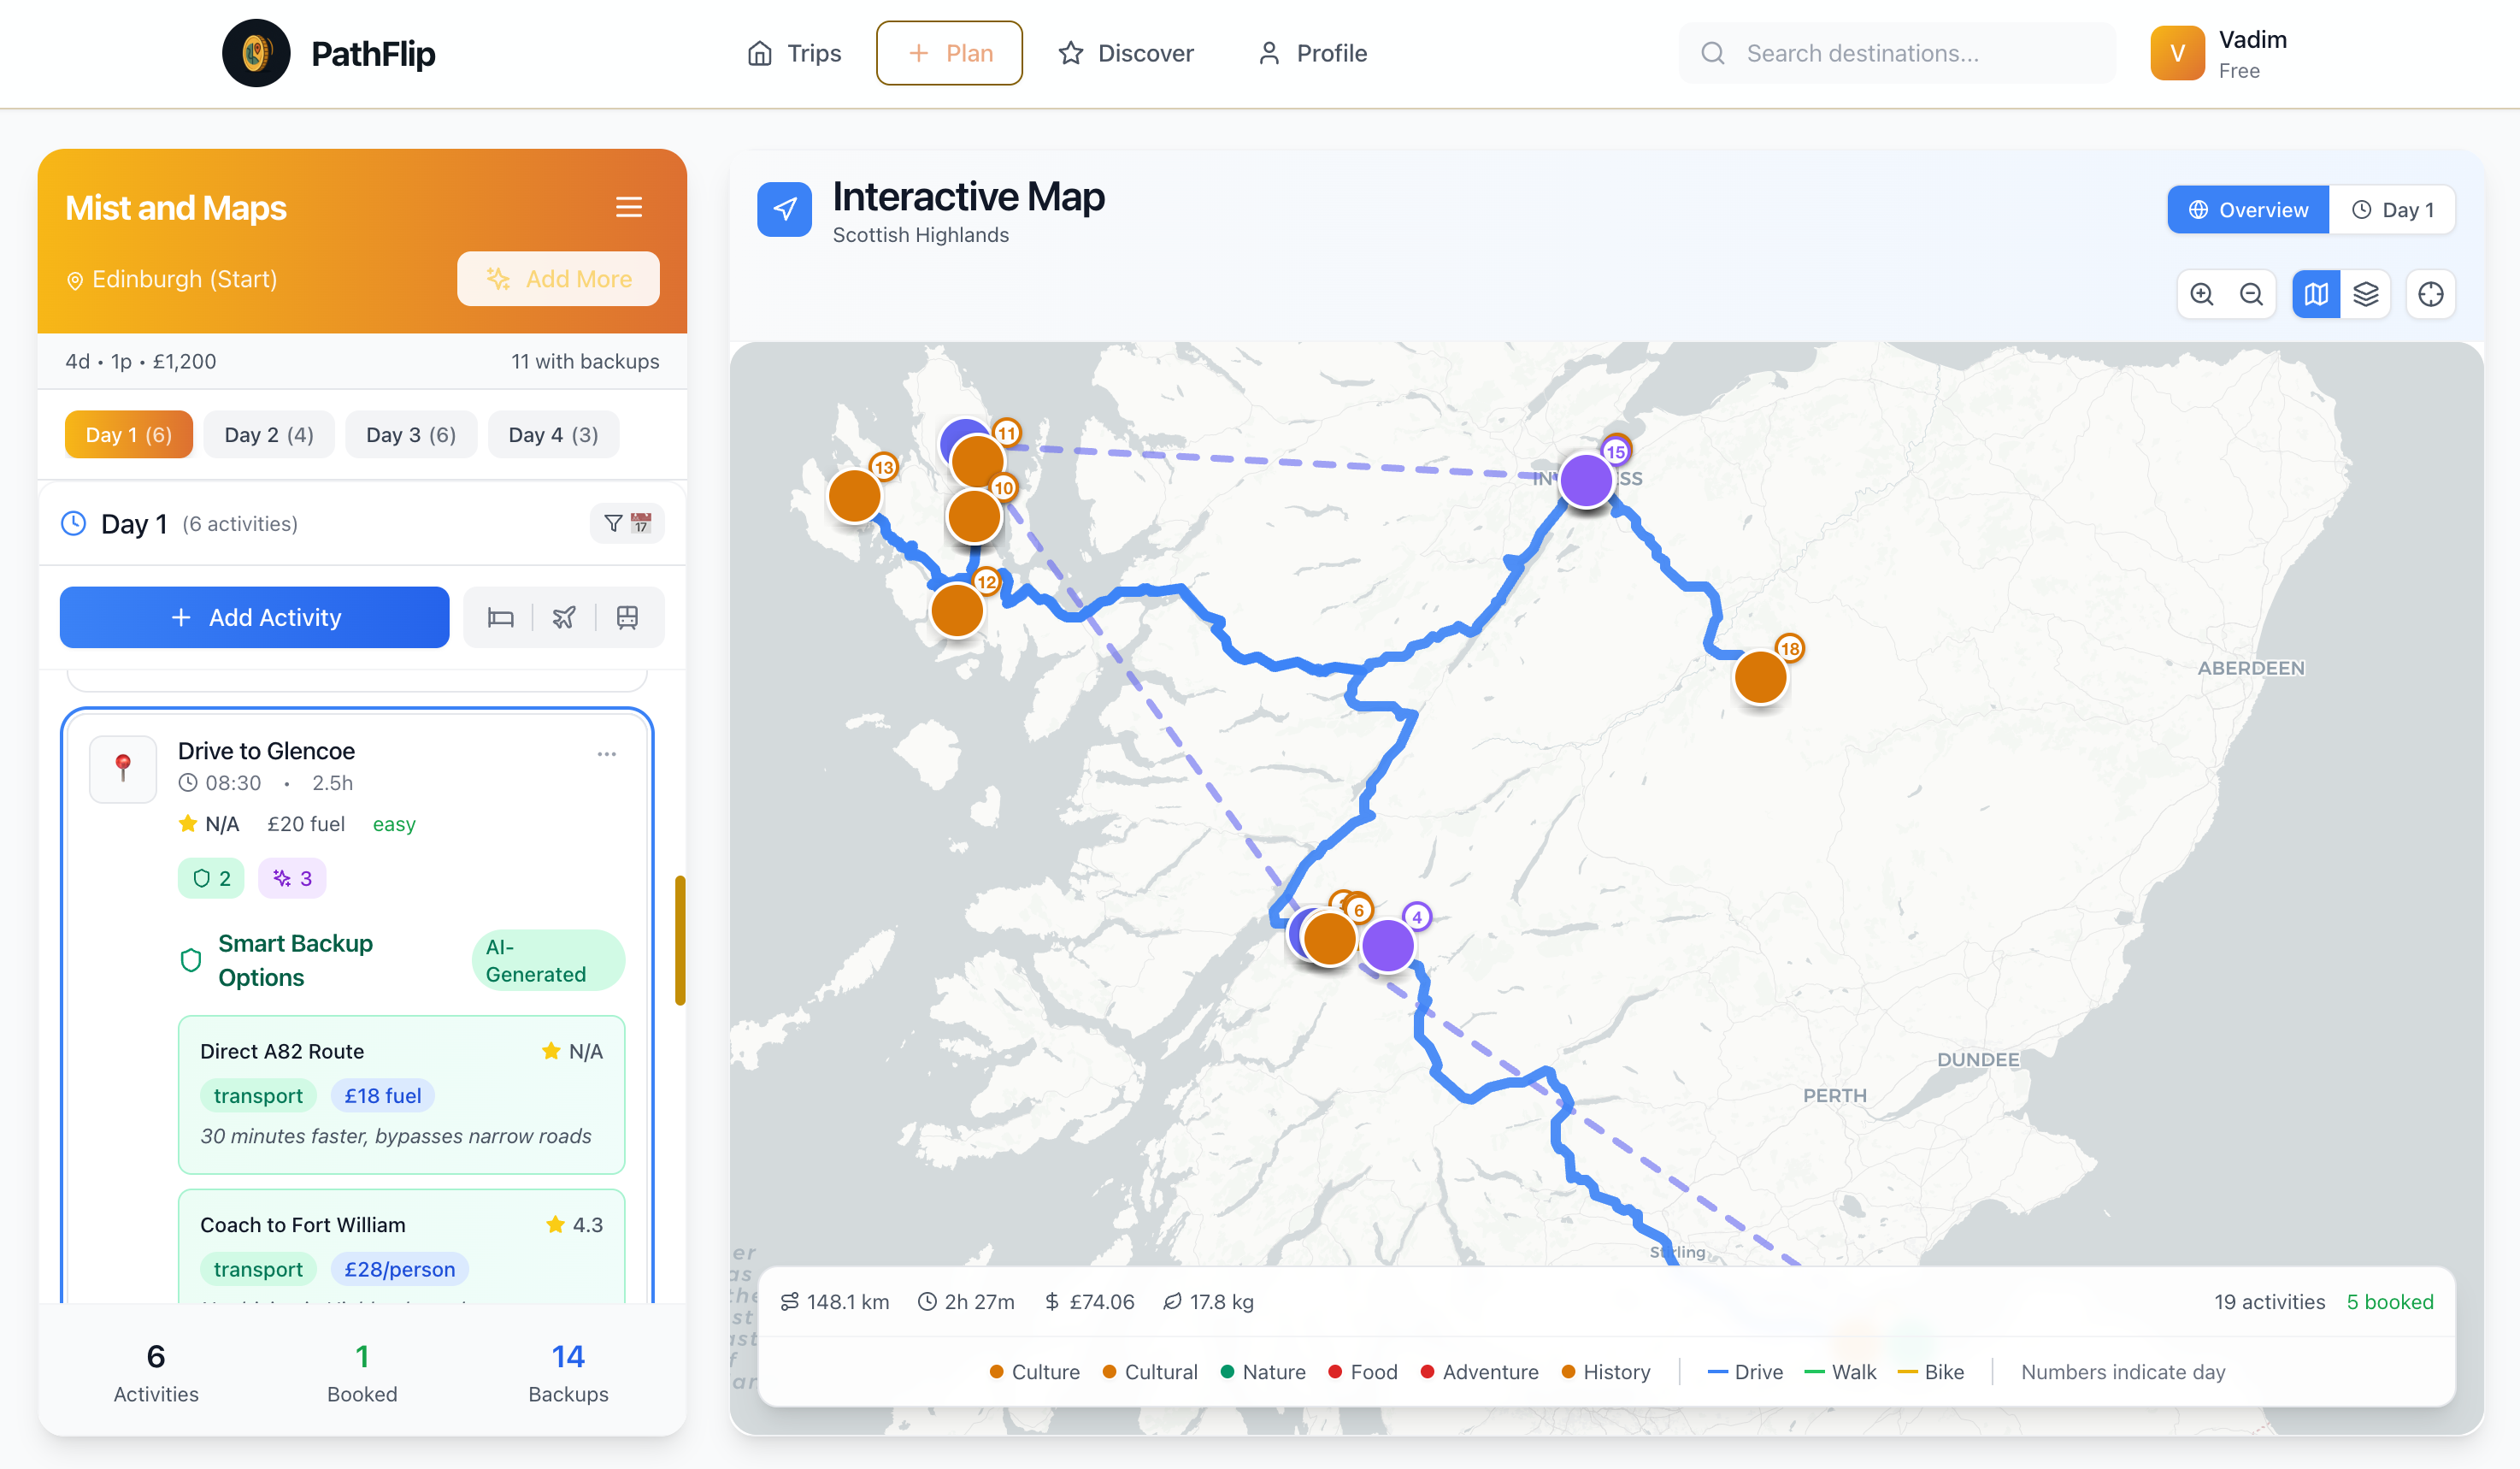Click the map zoom in icon
This screenshot has height=1469, width=2520.
coord(2201,294)
